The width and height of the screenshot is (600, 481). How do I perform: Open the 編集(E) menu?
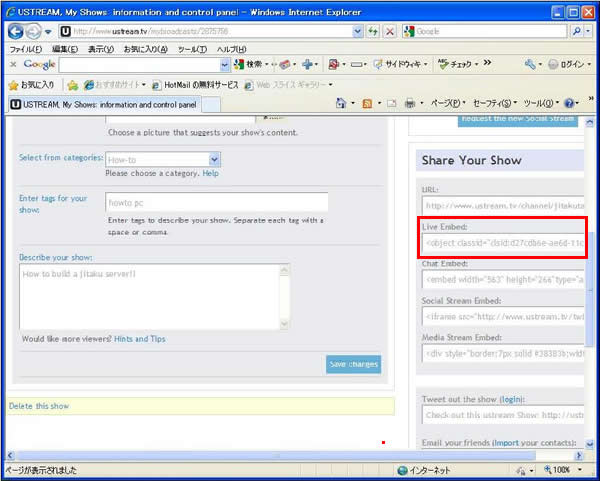(65, 49)
